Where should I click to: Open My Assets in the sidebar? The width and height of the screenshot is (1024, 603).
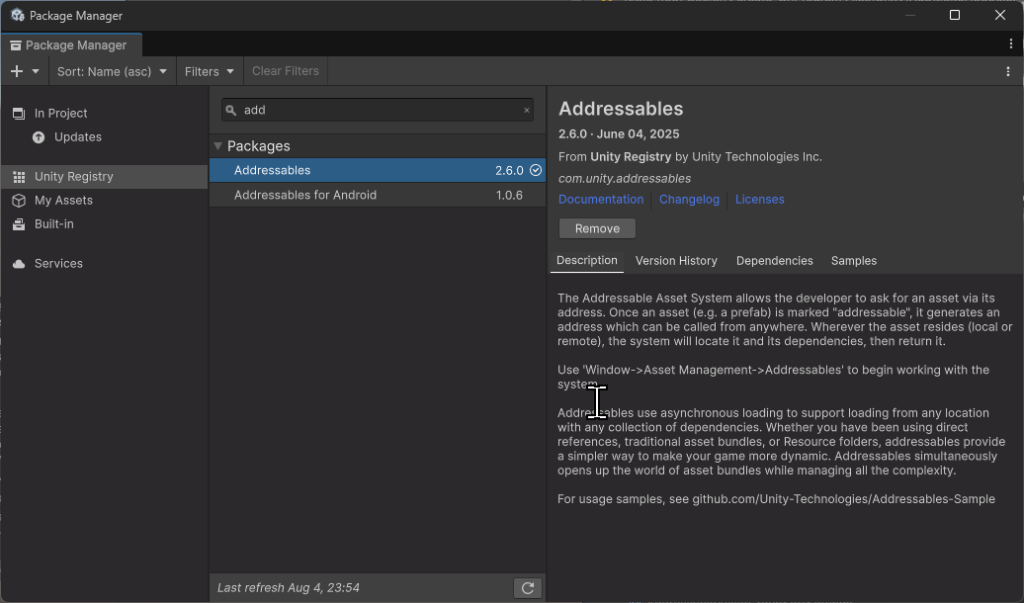click(63, 201)
